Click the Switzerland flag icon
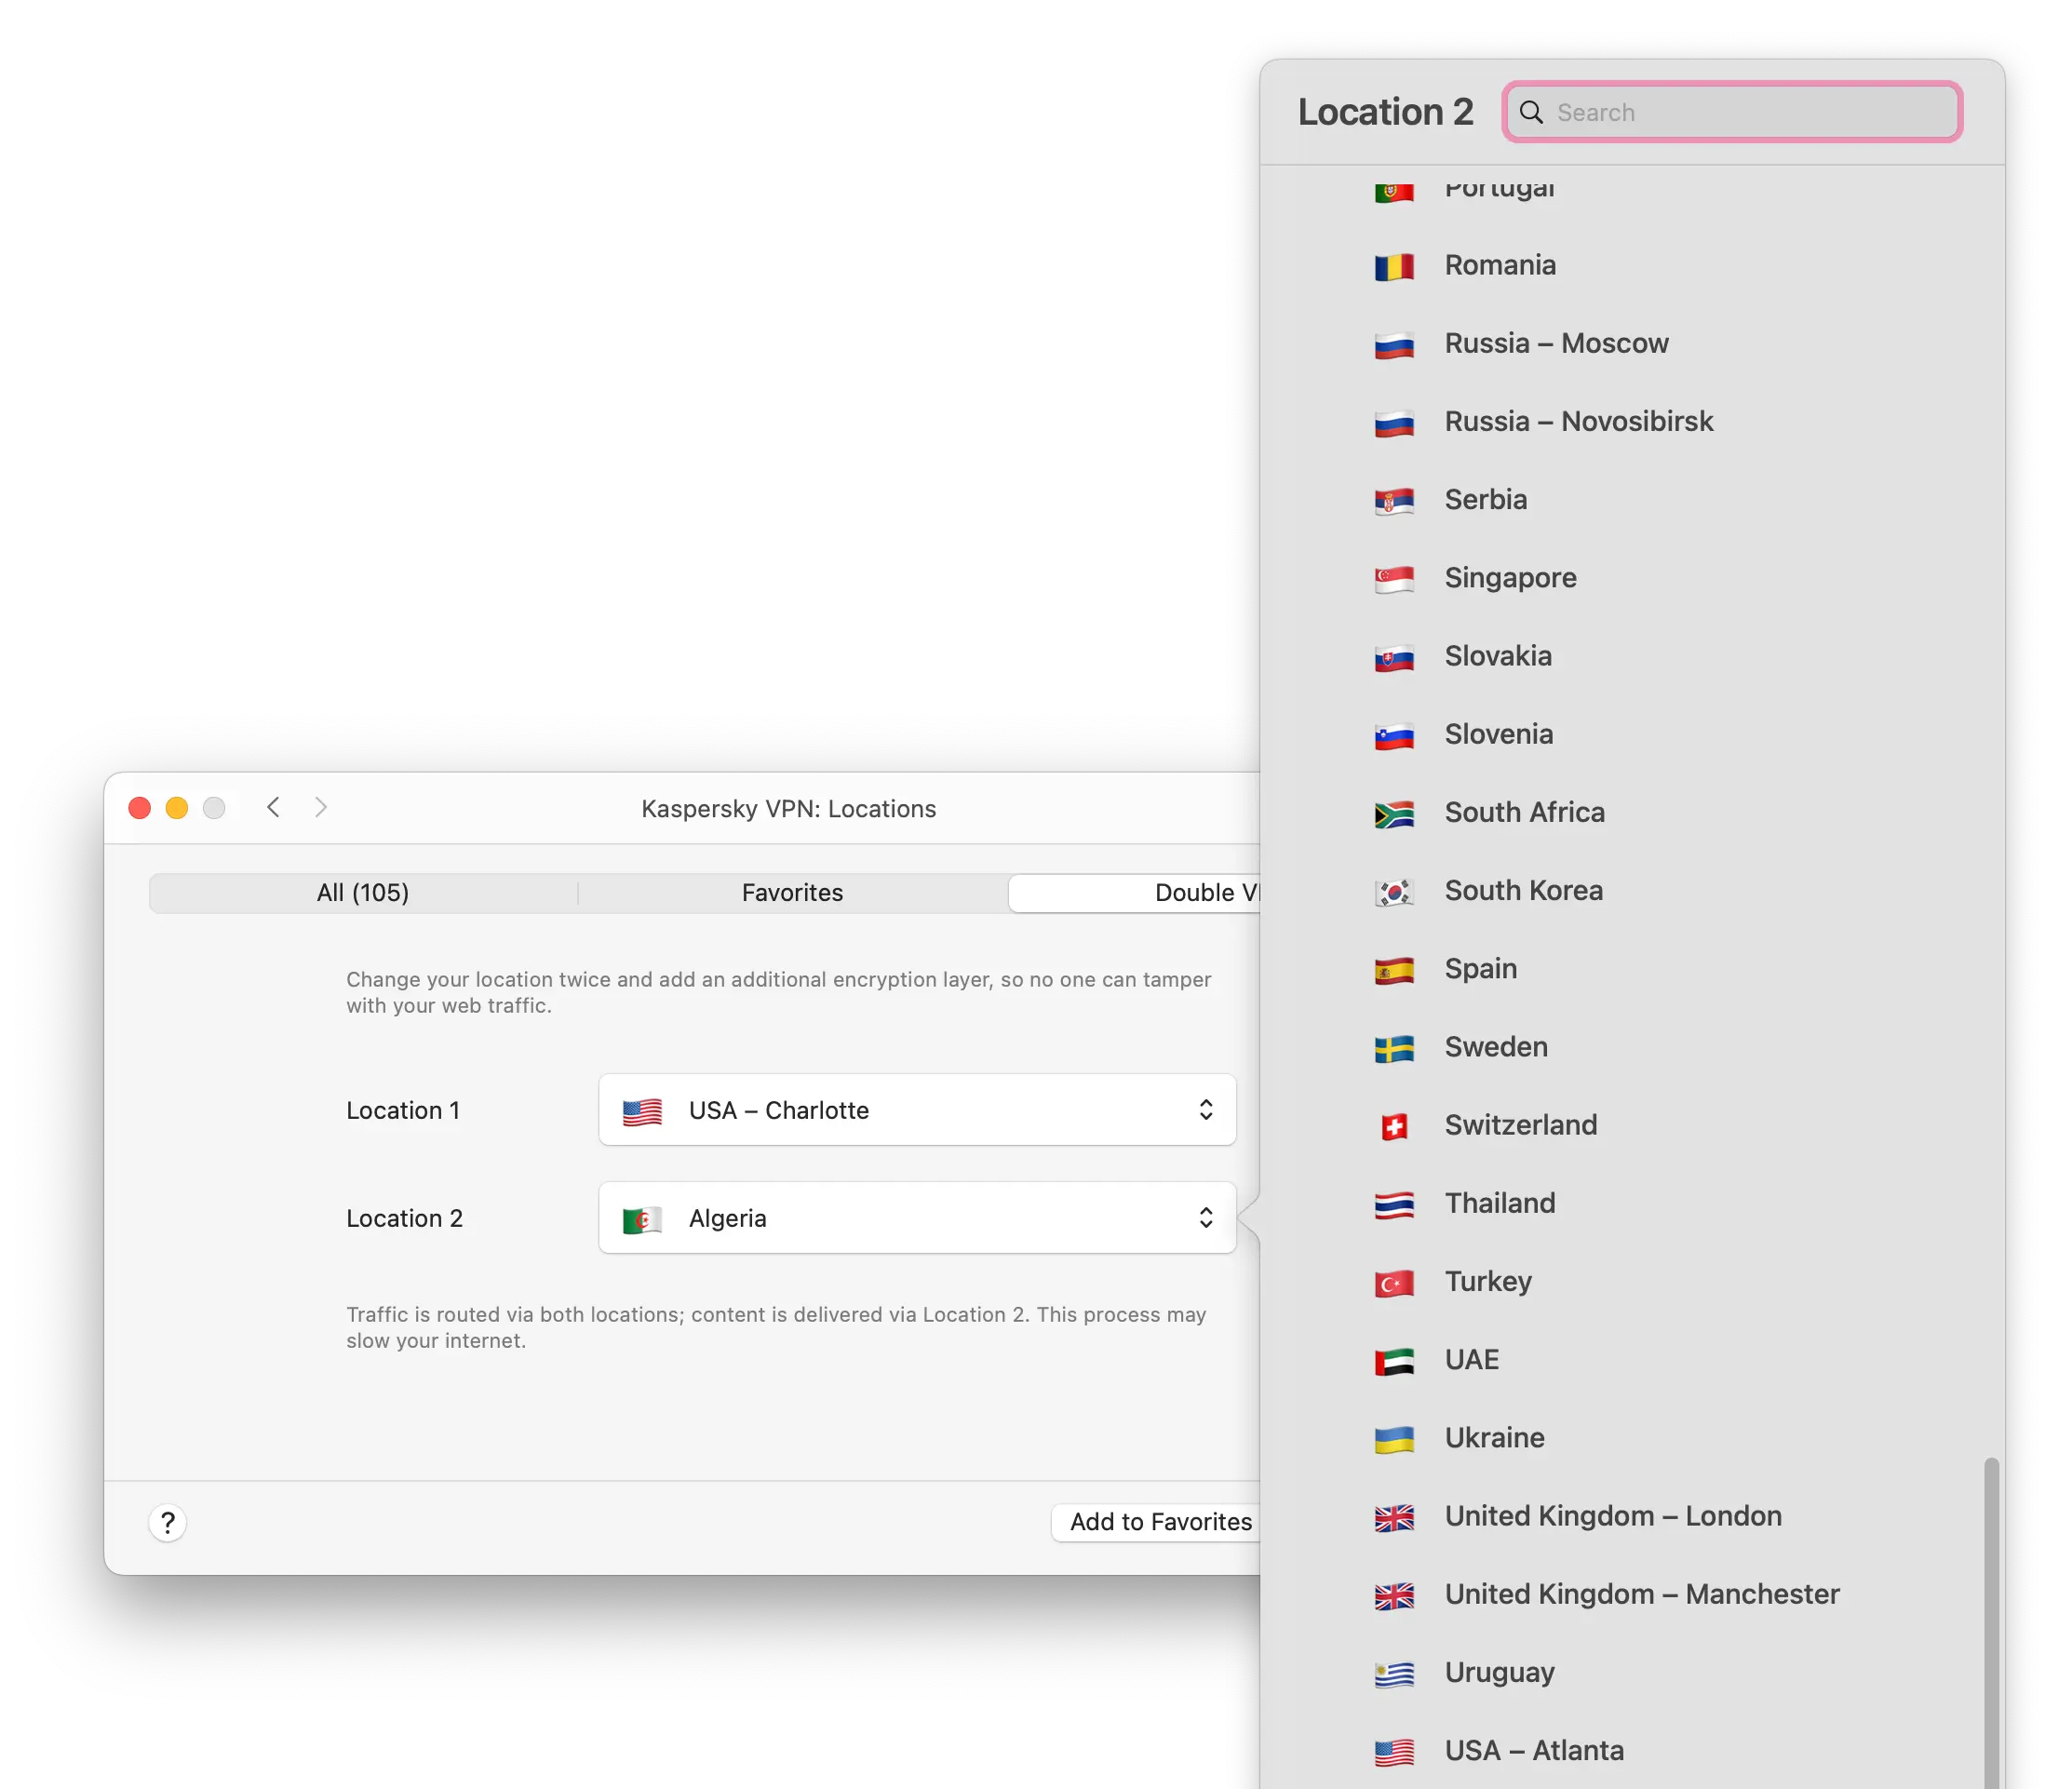Image resolution: width=2072 pixels, height=1789 pixels. pyautogui.click(x=1394, y=1124)
